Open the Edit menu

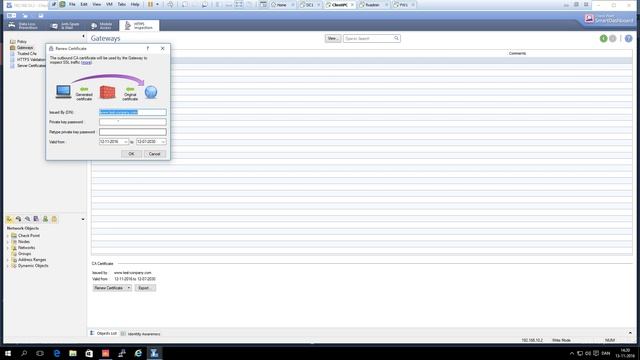tap(84, 4)
